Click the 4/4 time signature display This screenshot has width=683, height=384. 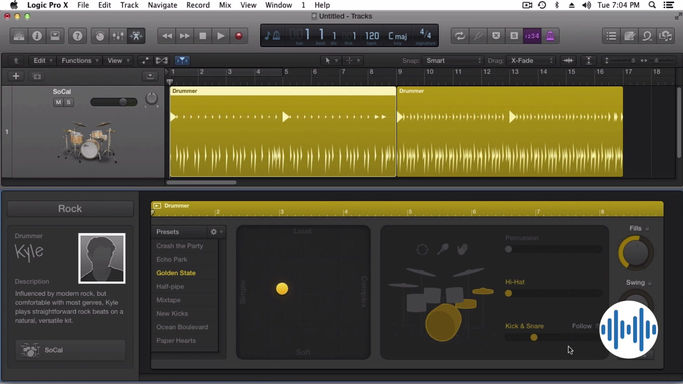click(425, 34)
